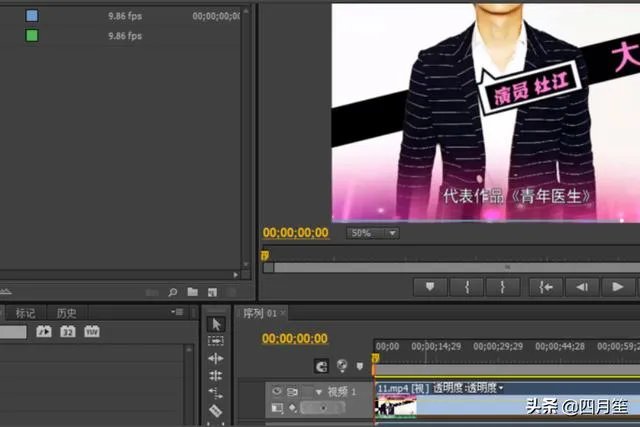Image resolution: width=640 pixels, height=427 pixels.
Task: Play the sequence in the program monitor
Action: (618, 287)
